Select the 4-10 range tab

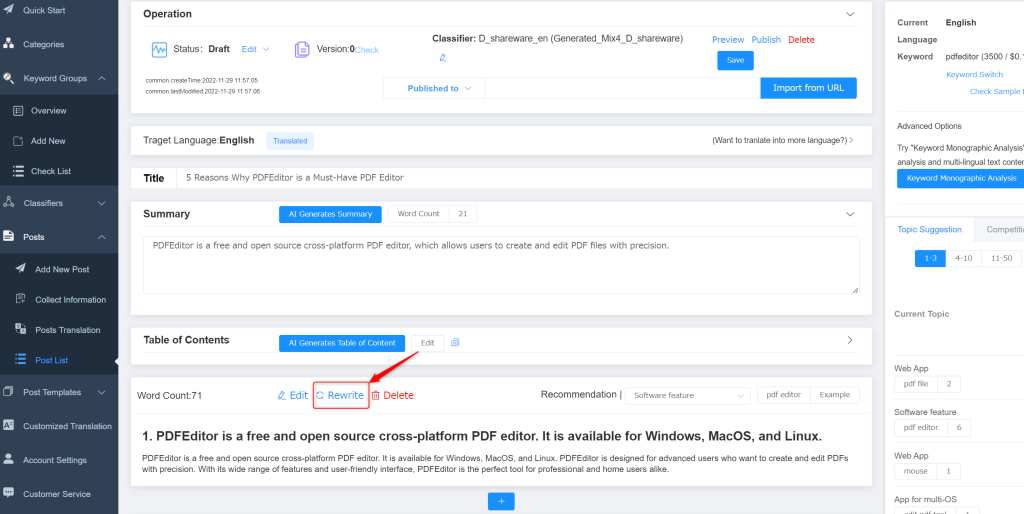963,258
